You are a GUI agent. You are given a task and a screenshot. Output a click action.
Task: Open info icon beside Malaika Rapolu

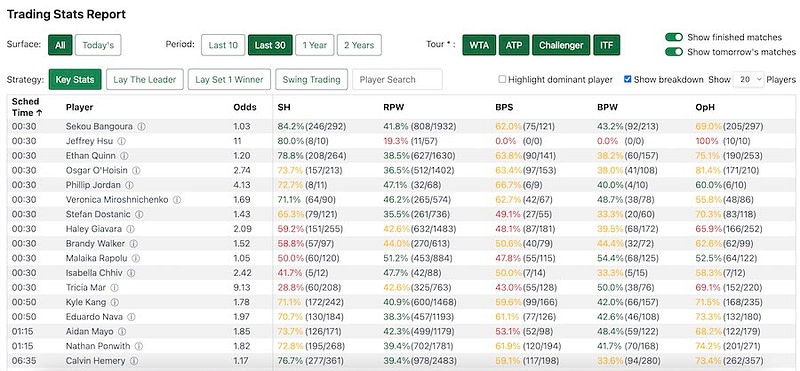click(136, 258)
